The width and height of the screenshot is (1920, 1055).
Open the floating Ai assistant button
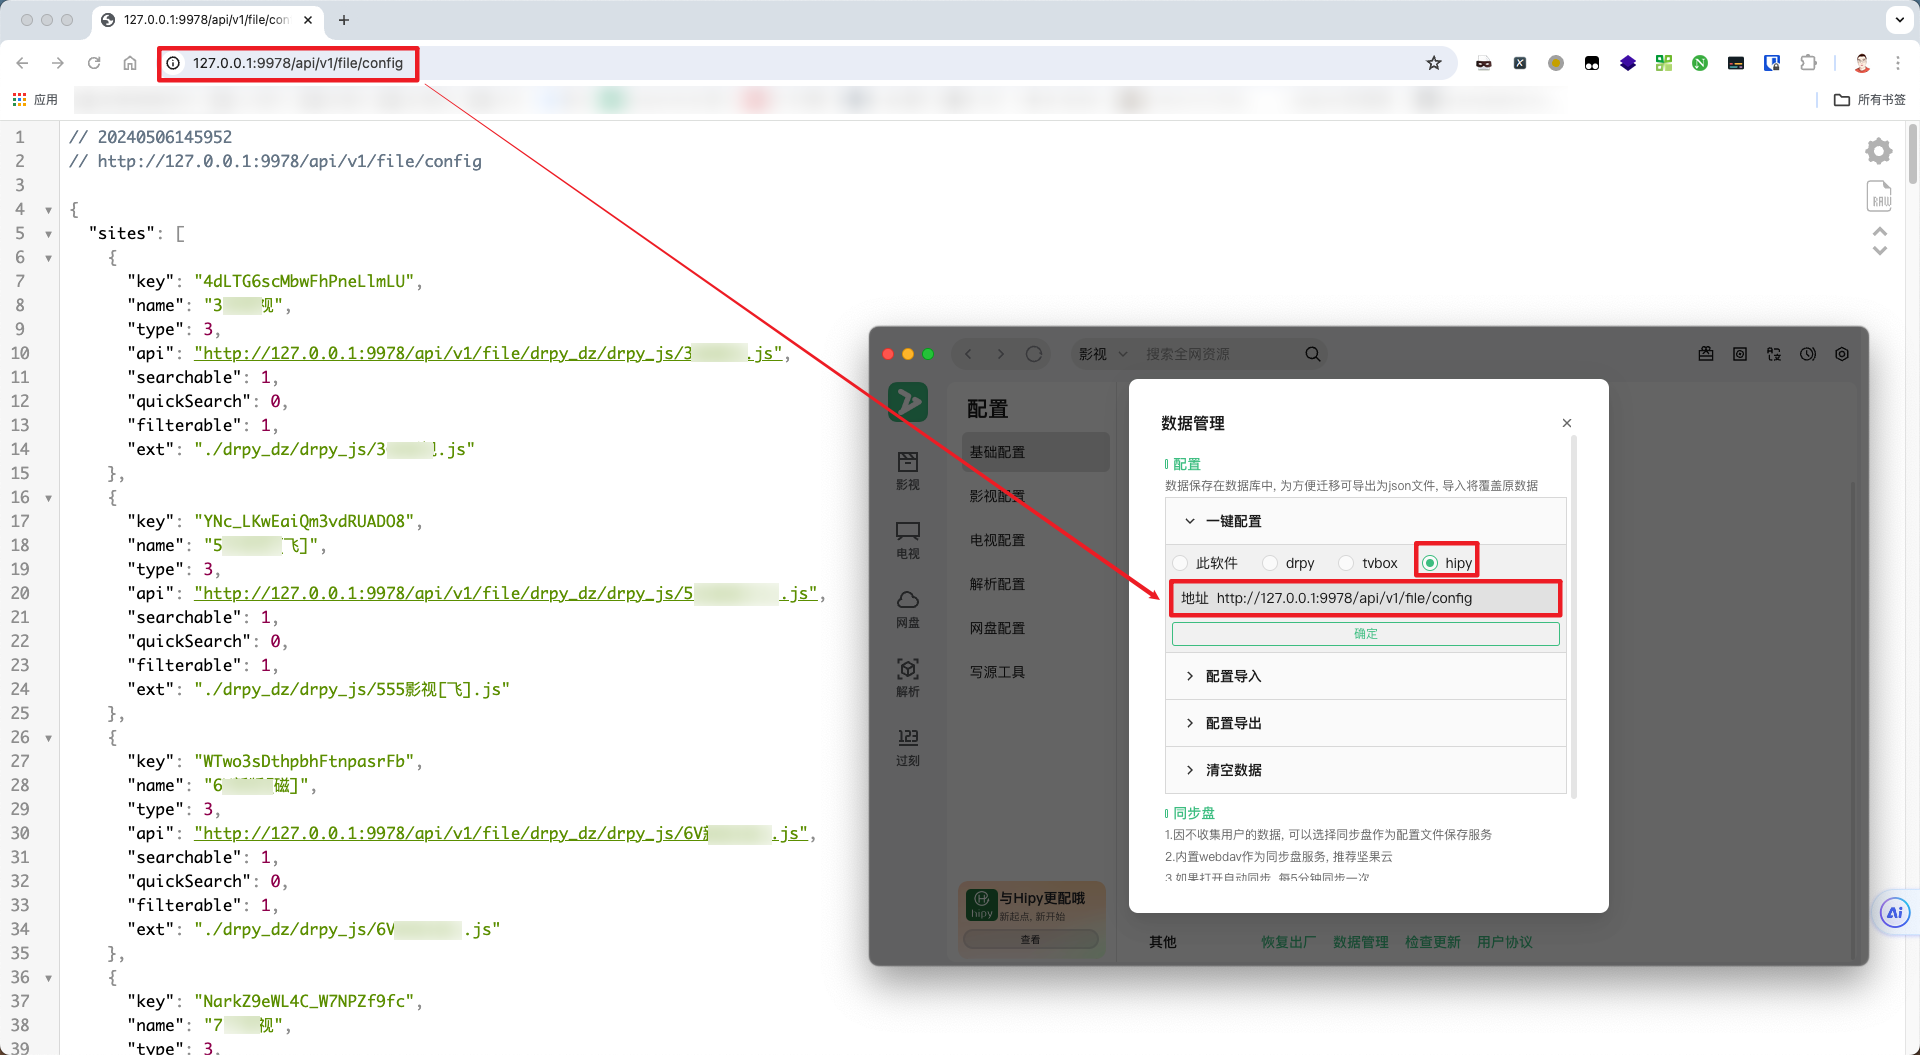point(1895,912)
